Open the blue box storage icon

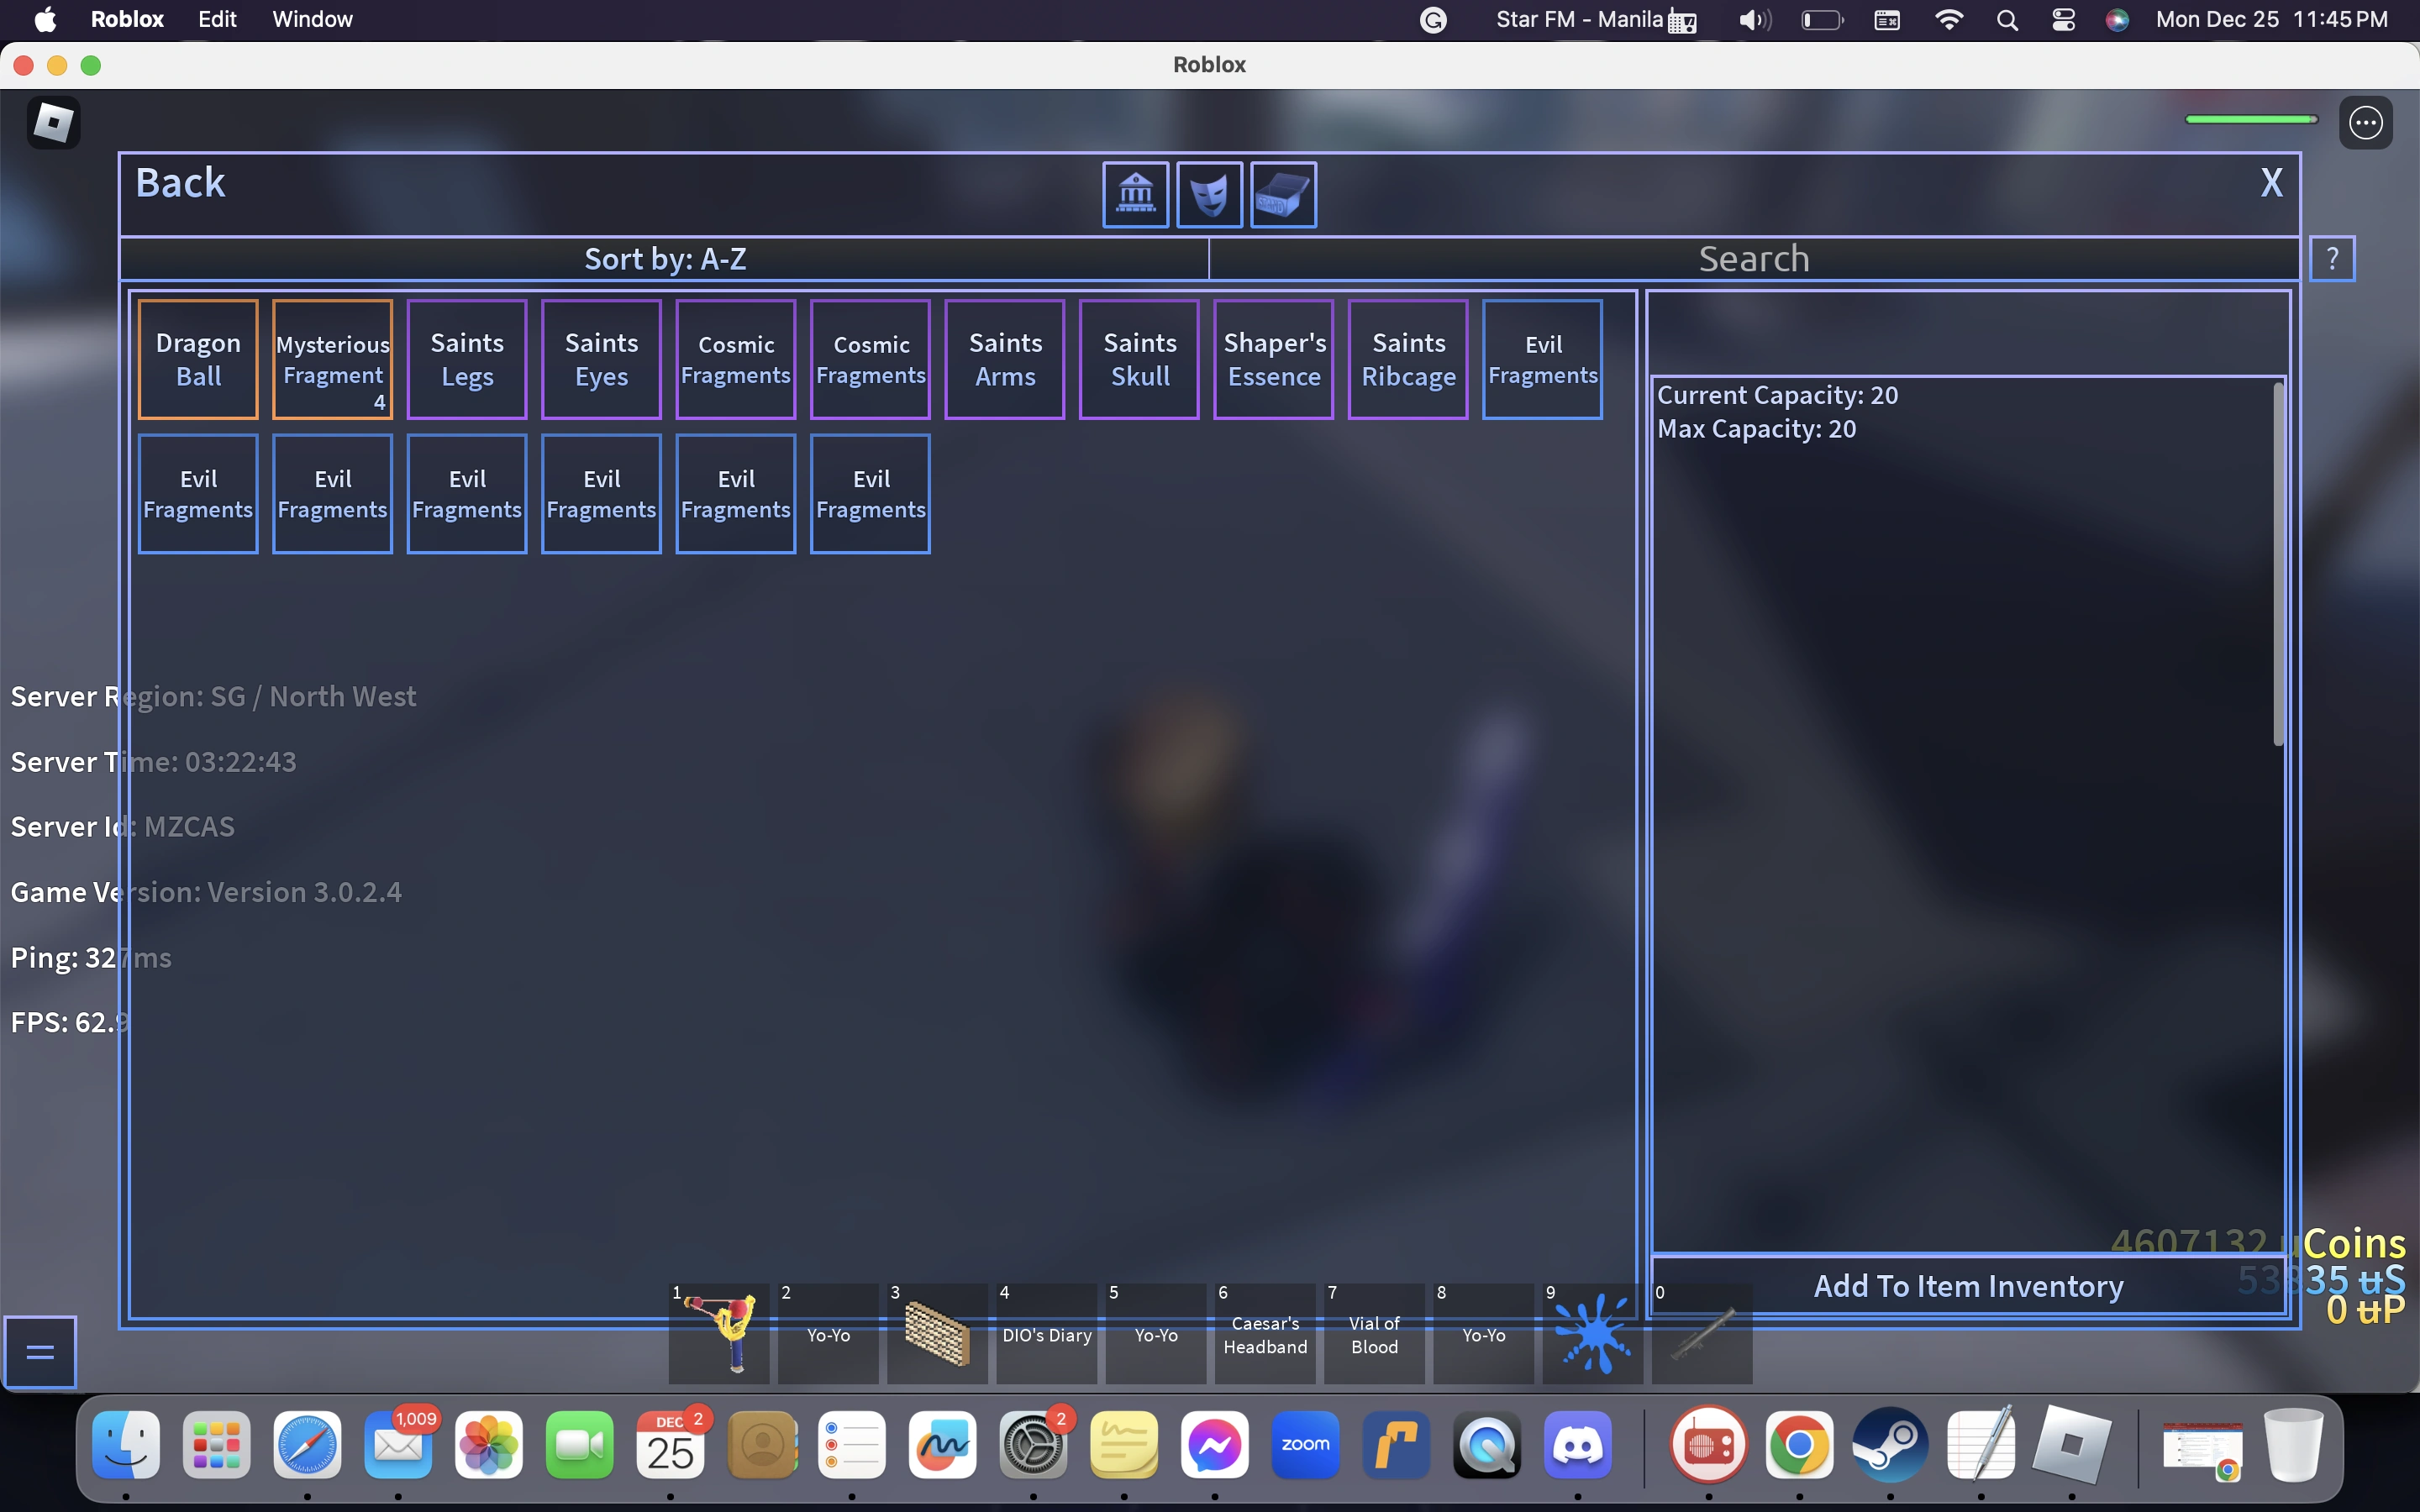coord(1283,194)
